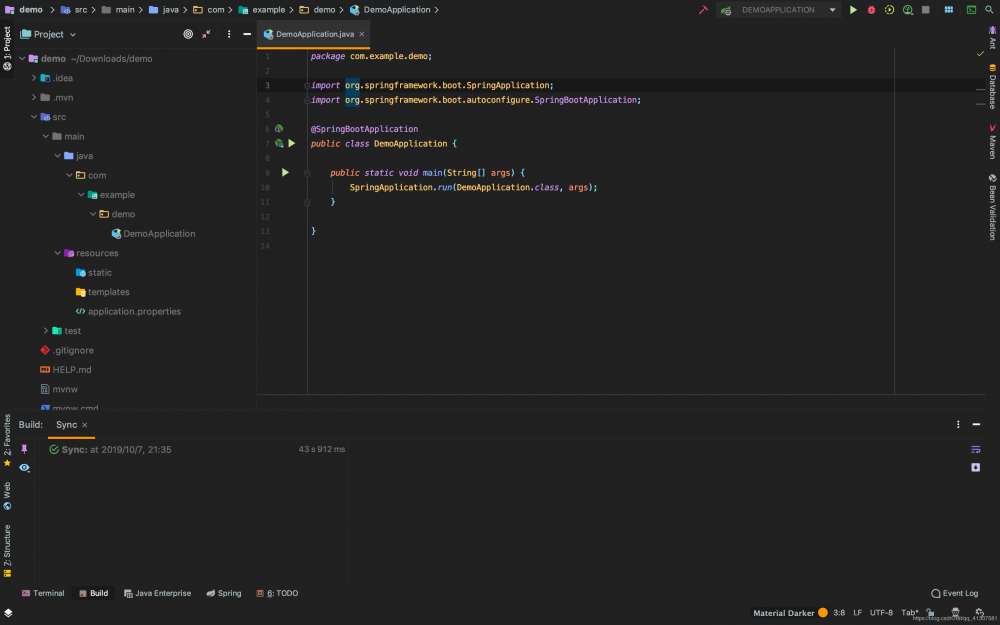Start debugging with the red bug icon
The height and width of the screenshot is (625, 1000).
coord(871,10)
